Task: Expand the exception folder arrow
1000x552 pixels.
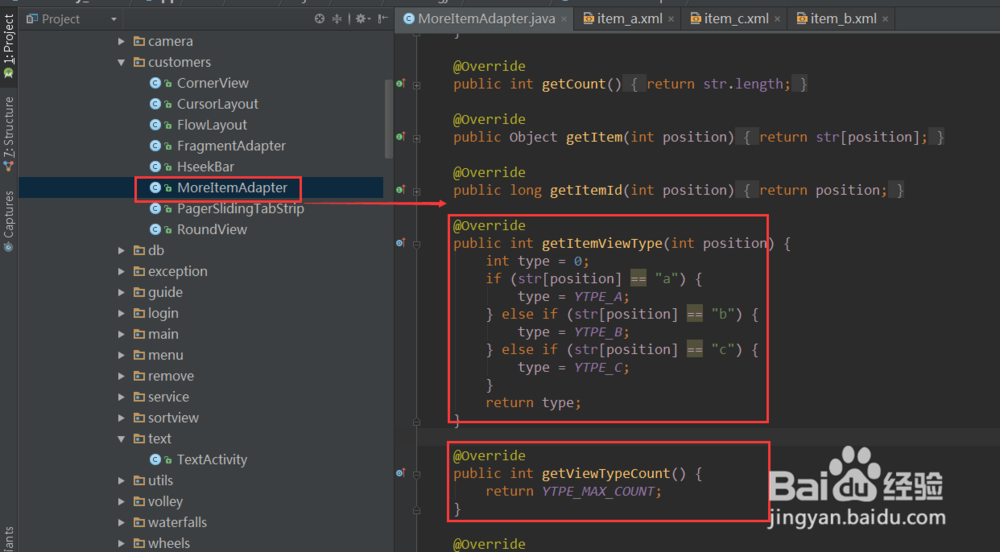Action: click(x=121, y=272)
